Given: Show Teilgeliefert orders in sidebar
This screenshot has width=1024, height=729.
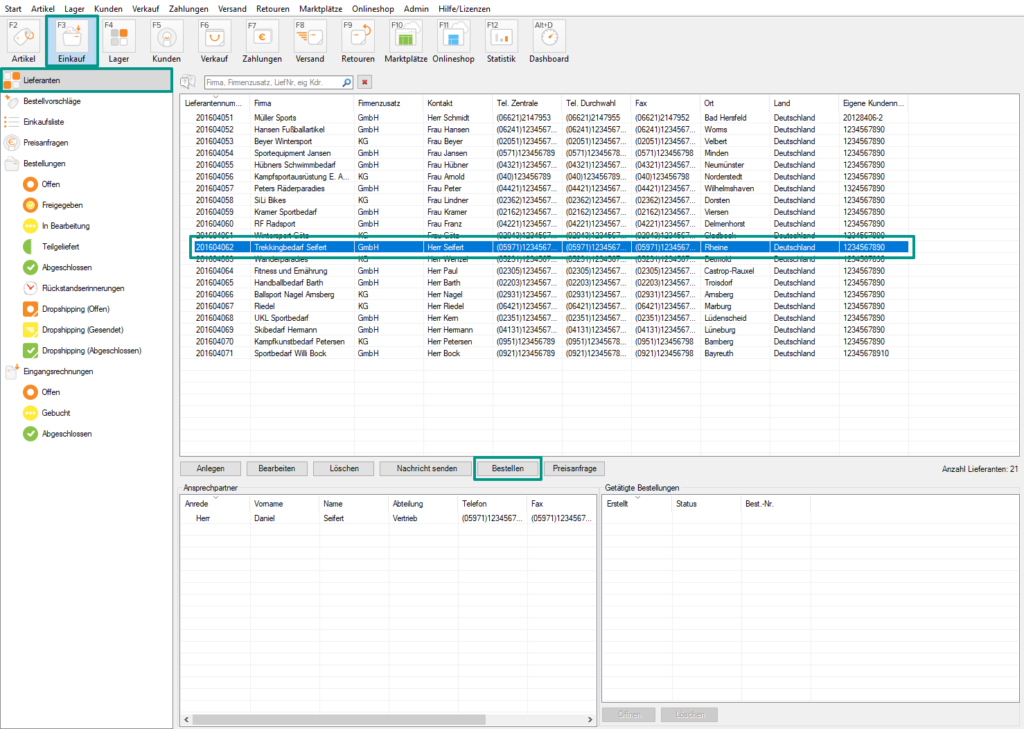Looking at the screenshot, I should click(x=61, y=246).
